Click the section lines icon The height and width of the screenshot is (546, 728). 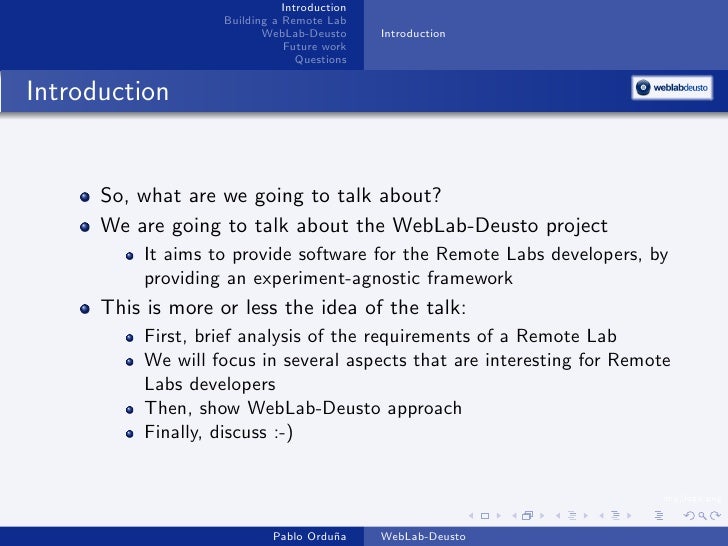click(x=615, y=515)
